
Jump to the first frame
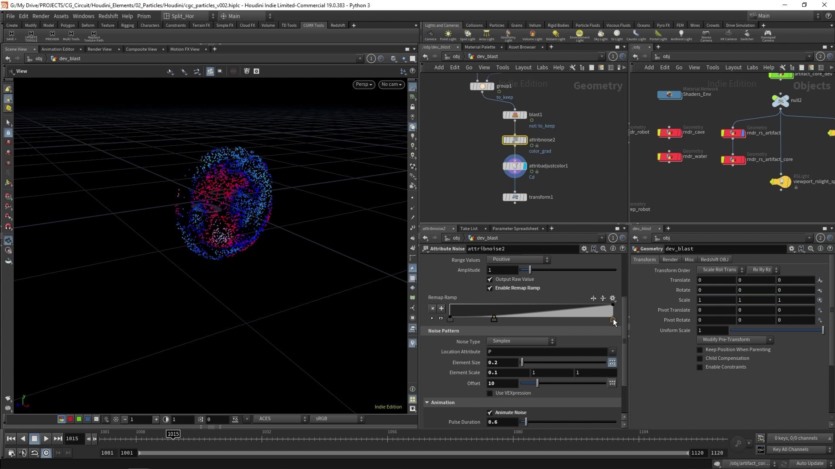coord(11,439)
